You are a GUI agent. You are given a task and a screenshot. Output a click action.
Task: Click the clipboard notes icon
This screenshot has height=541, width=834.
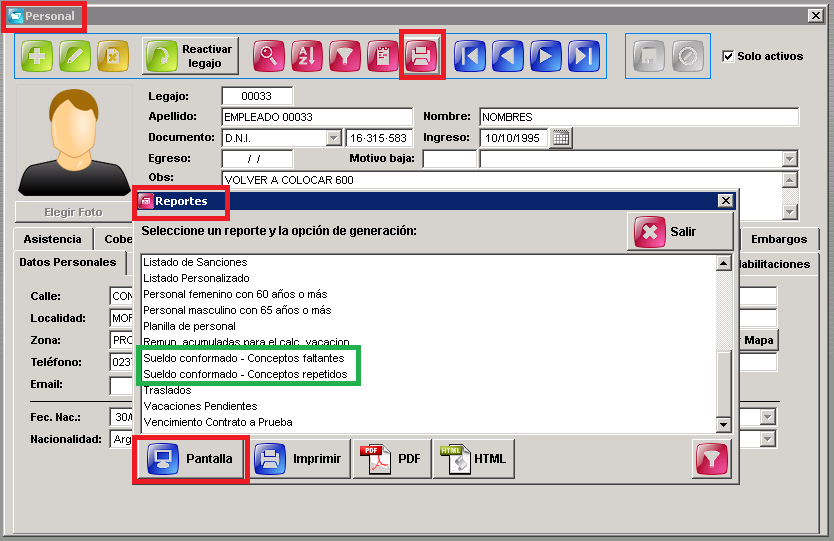click(x=383, y=56)
